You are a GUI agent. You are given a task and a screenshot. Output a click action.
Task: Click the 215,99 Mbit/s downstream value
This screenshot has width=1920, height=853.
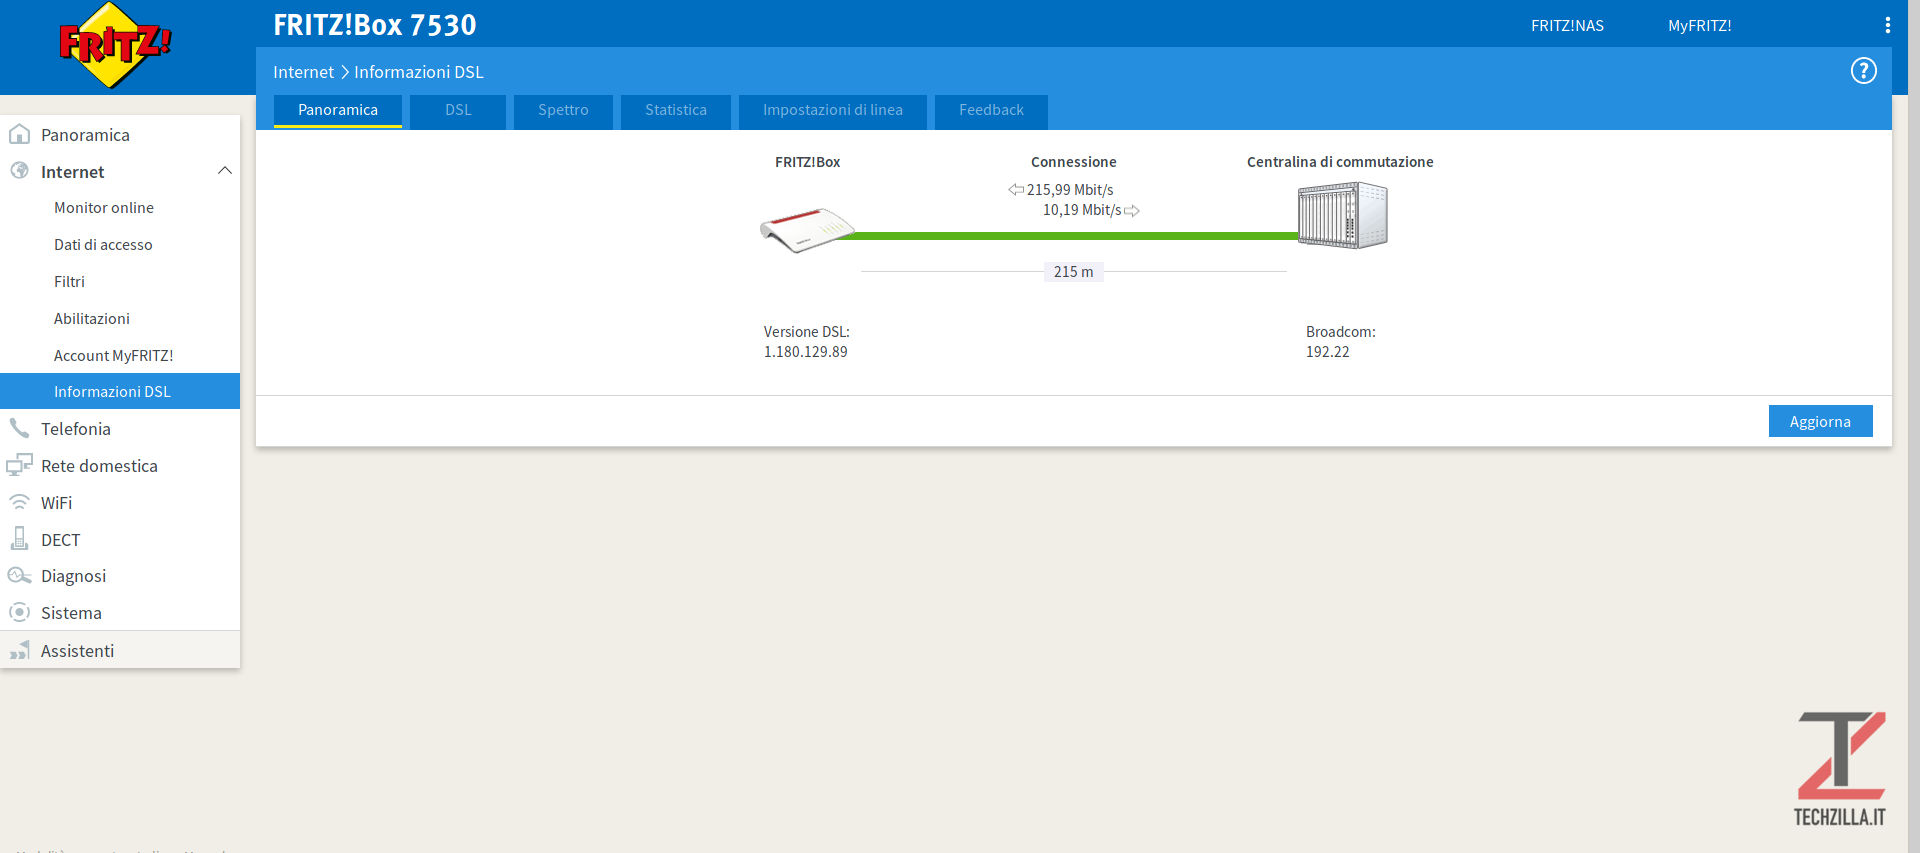(x=1070, y=190)
